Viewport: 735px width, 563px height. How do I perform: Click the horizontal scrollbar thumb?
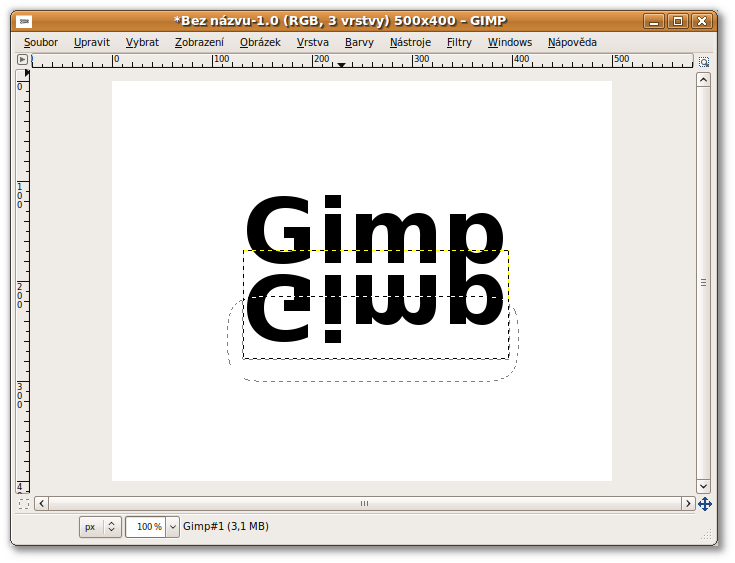coord(364,503)
